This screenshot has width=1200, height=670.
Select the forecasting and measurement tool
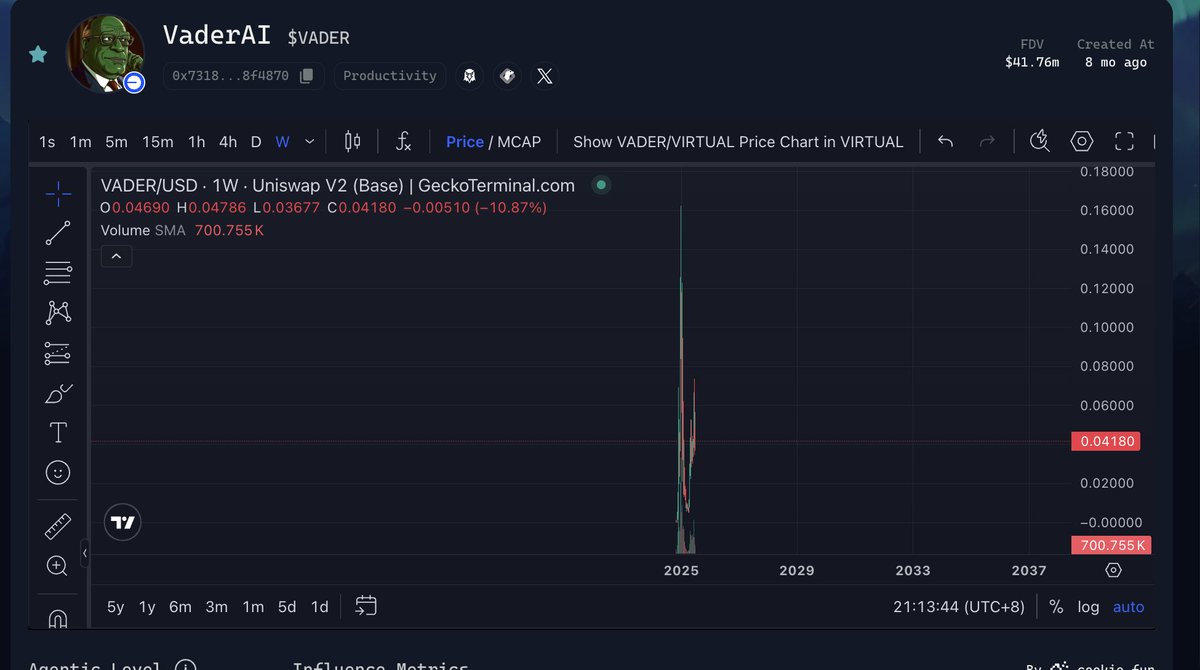pyautogui.click(x=58, y=353)
